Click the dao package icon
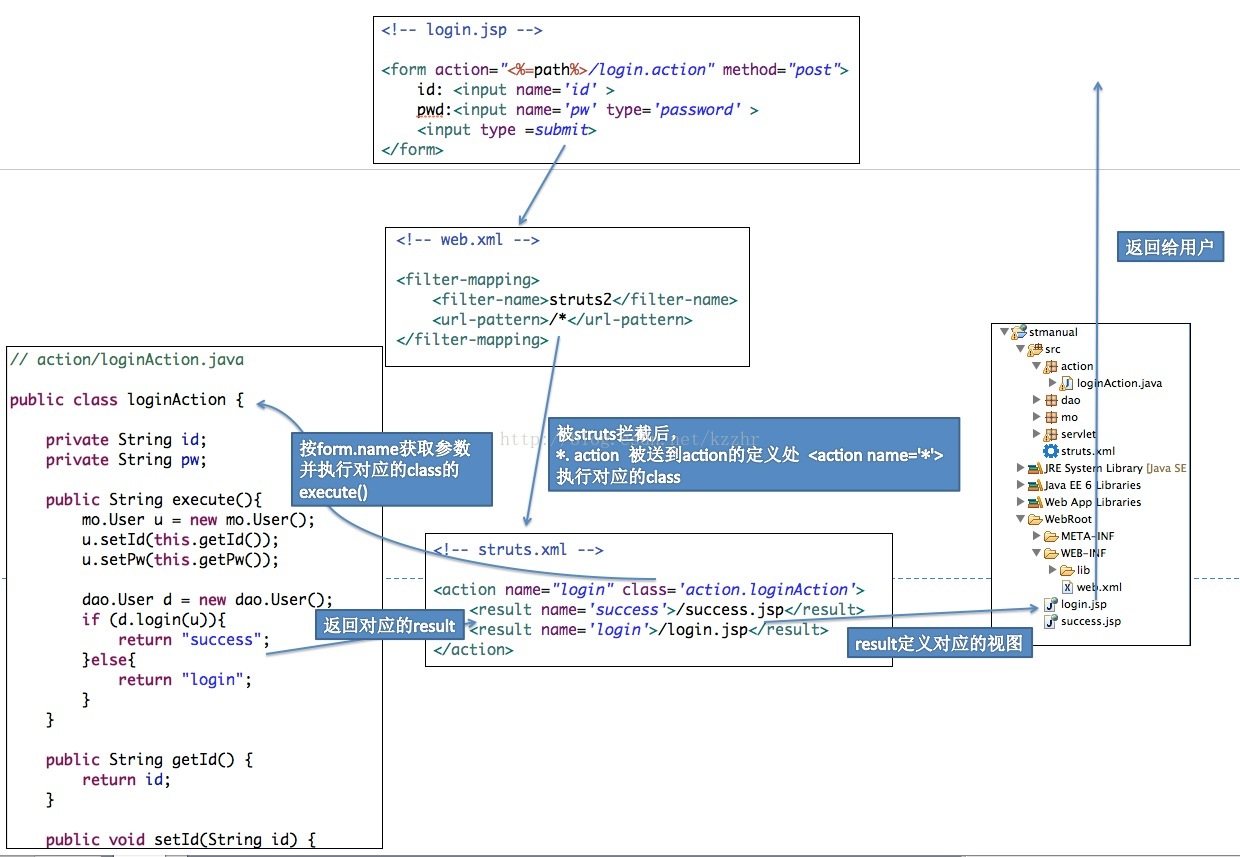This screenshot has height=857, width=1240. coord(1051,400)
